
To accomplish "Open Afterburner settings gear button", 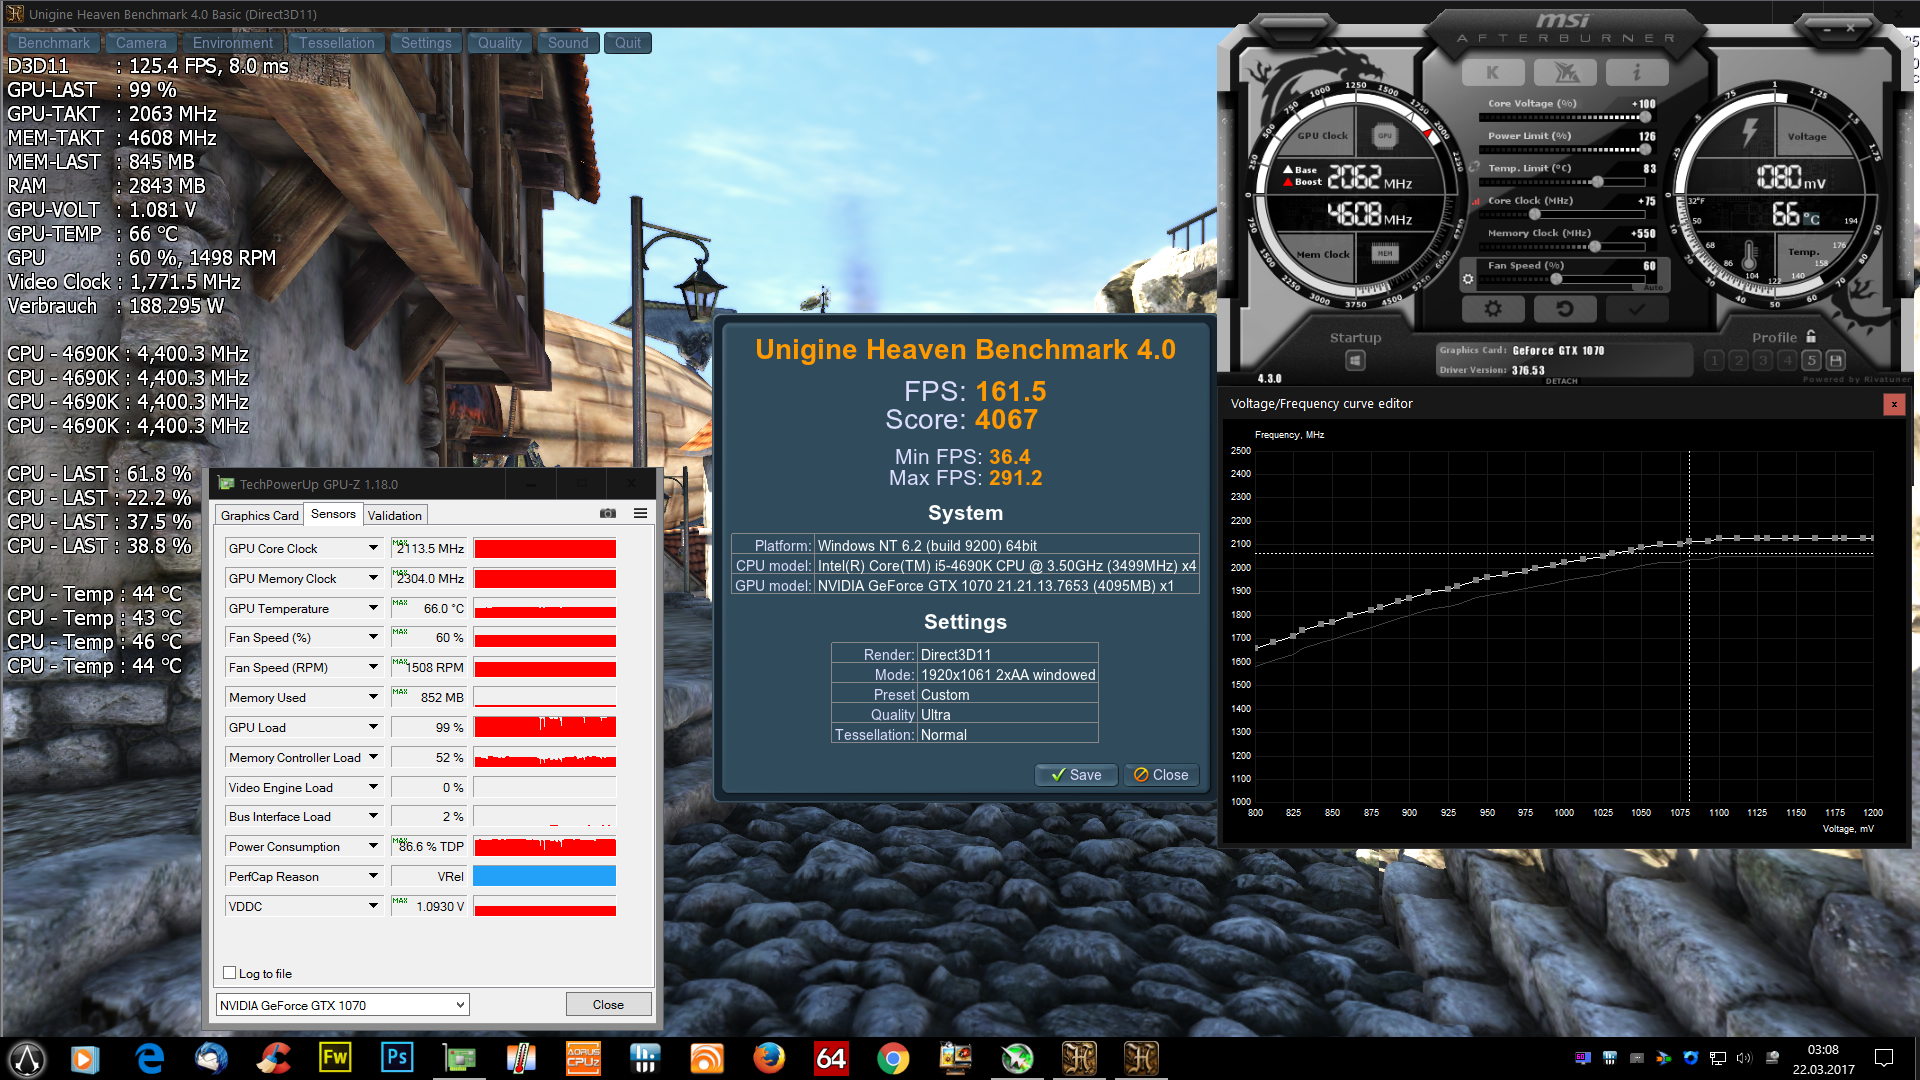I will tap(1493, 309).
